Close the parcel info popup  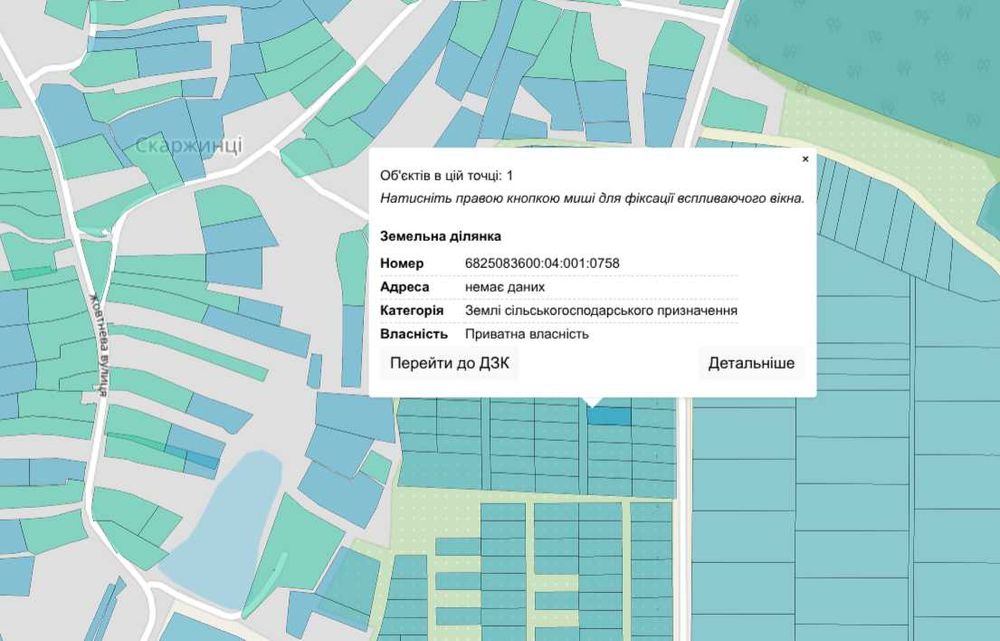click(805, 159)
